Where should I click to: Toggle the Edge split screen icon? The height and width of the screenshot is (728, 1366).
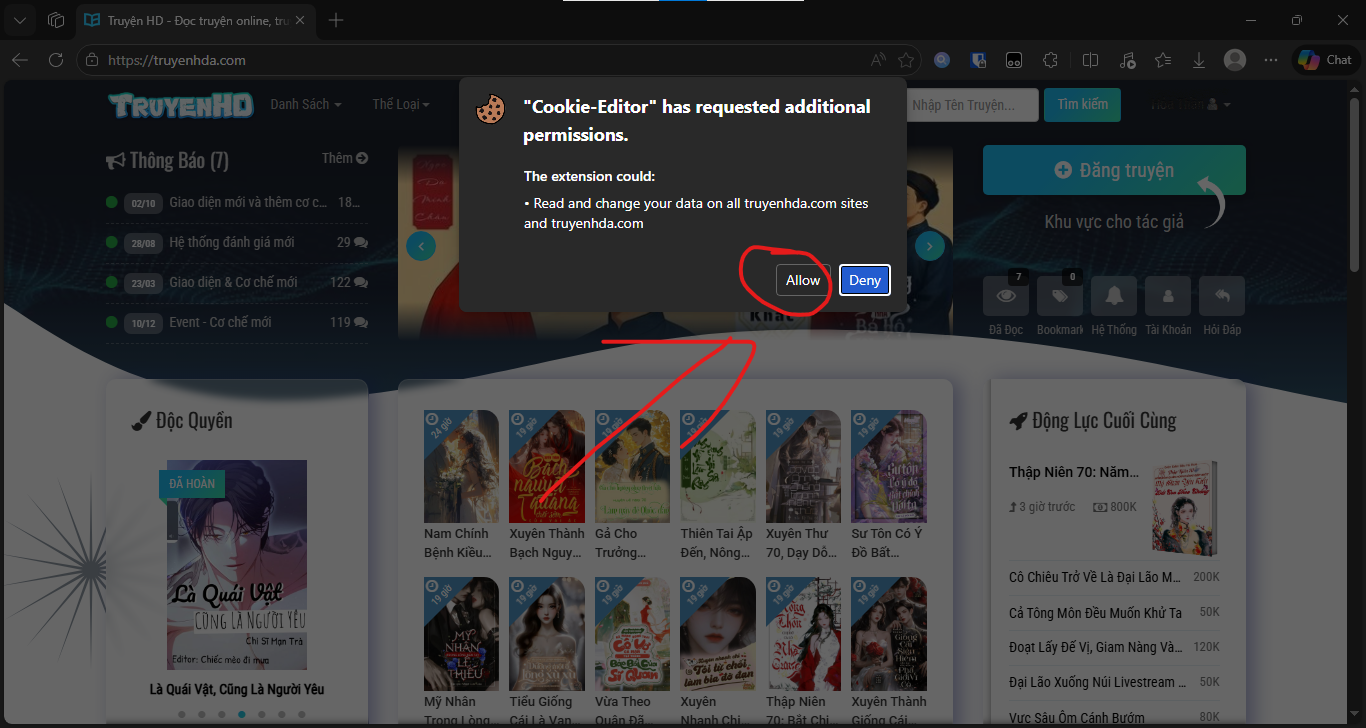point(1091,60)
